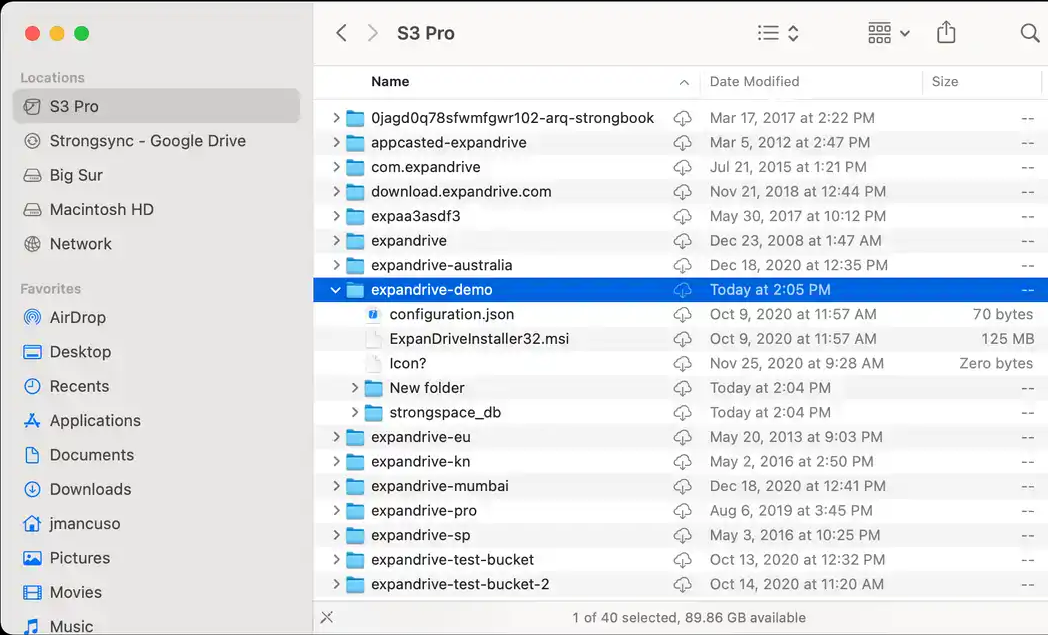Click the expandrive-pro folder icon

(355, 511)
